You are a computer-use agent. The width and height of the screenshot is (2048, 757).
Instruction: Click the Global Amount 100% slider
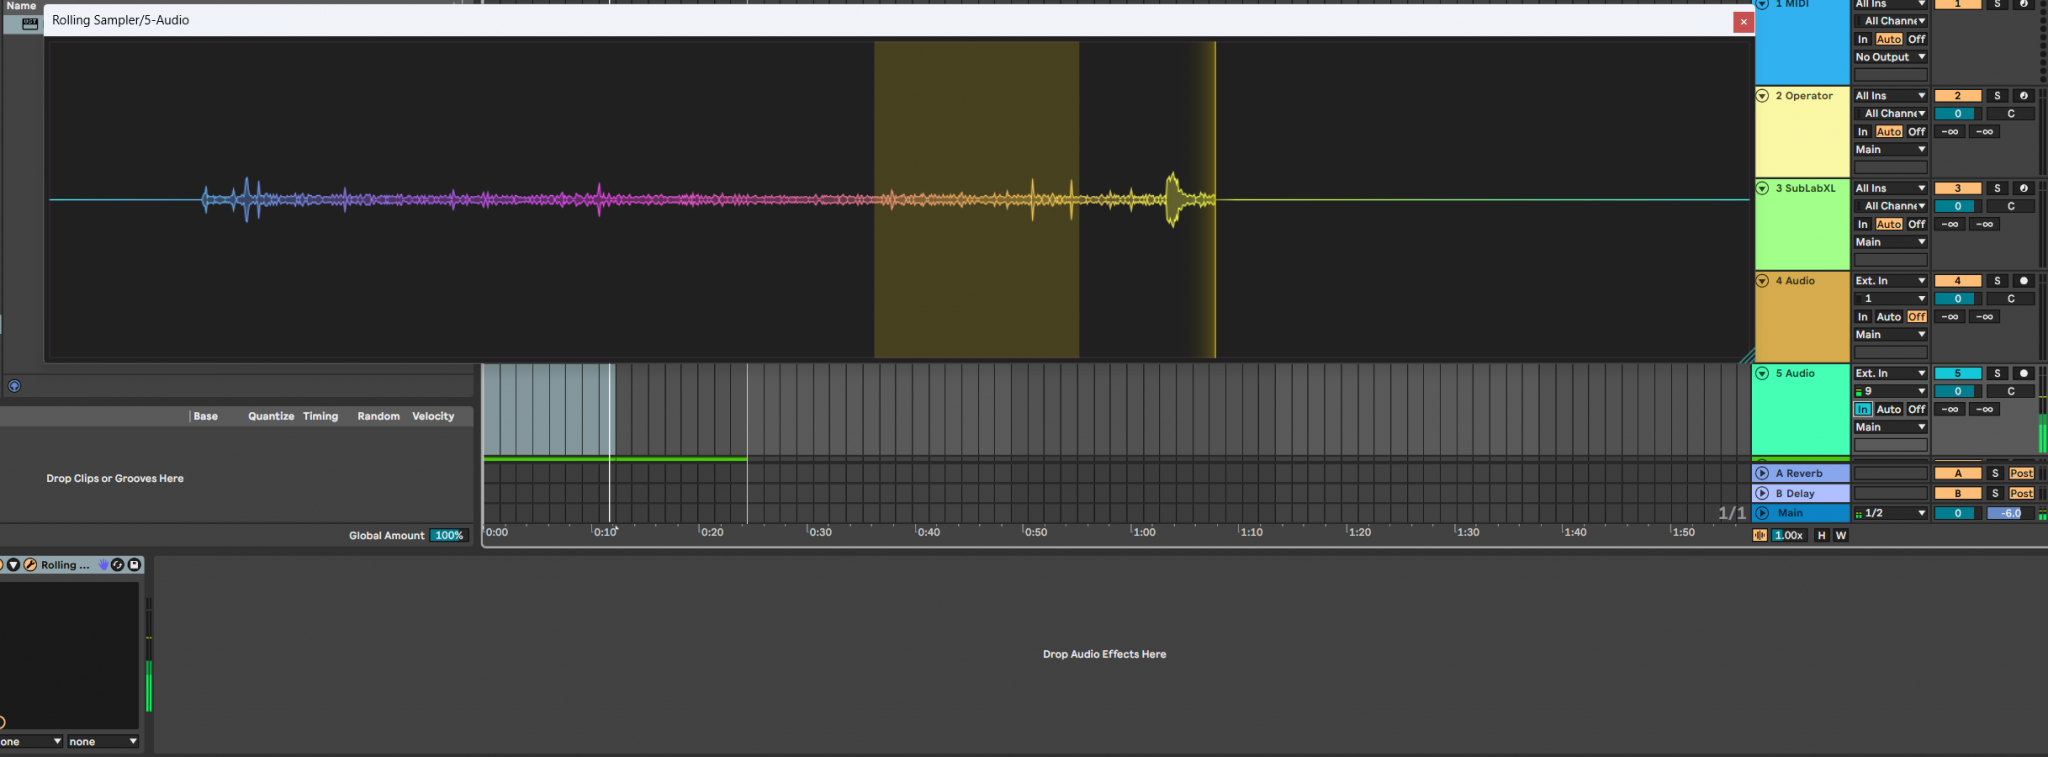[x=448, y=535]
